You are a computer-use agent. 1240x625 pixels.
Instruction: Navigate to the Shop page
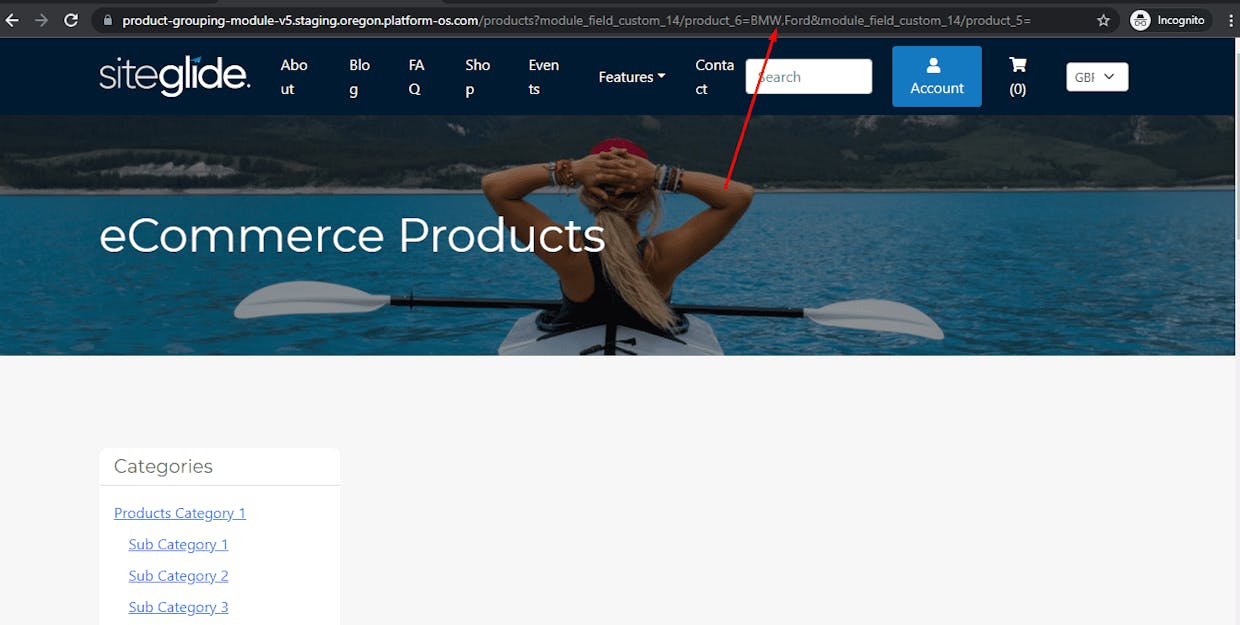[x=478, y=77]
